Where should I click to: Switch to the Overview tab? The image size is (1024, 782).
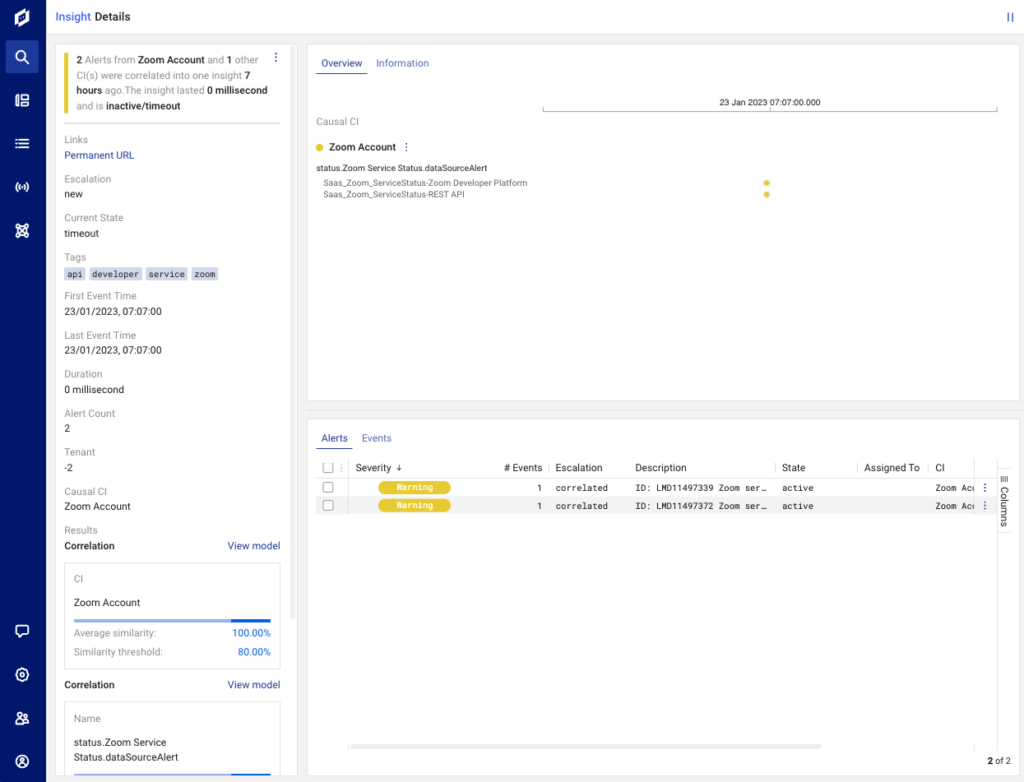tap(342, 63)
